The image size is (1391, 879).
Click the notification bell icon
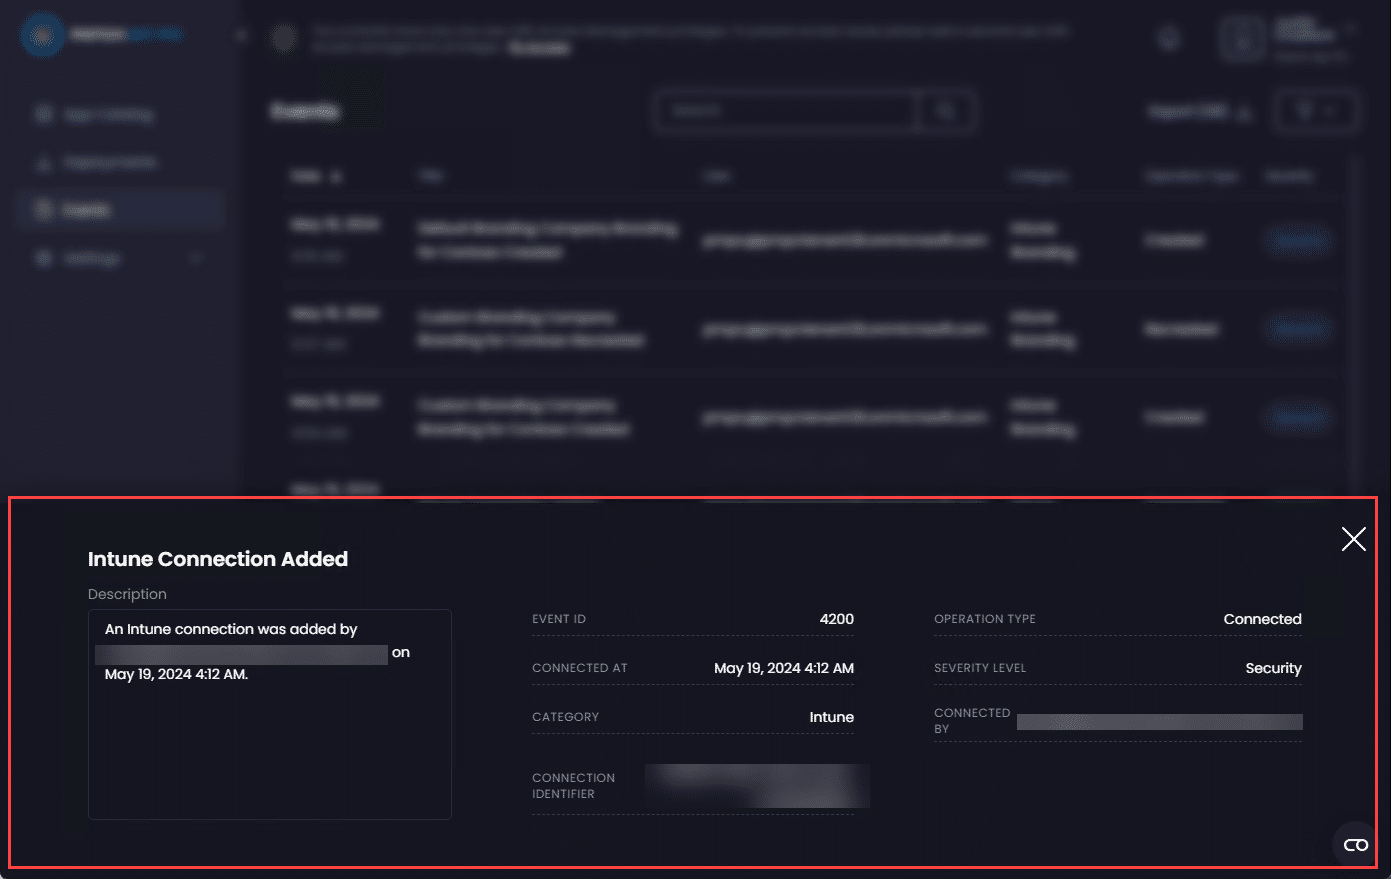click(1168, 39)
